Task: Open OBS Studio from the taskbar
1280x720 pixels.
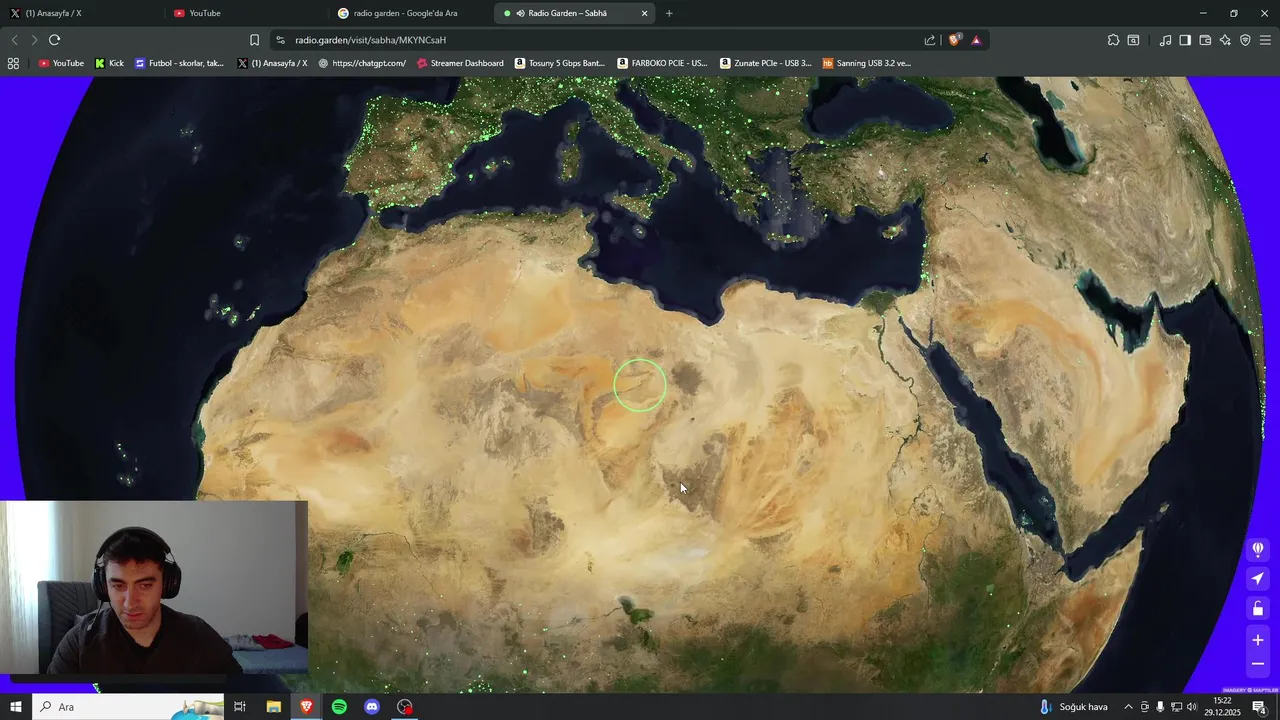Action: (x=405, y=707)
